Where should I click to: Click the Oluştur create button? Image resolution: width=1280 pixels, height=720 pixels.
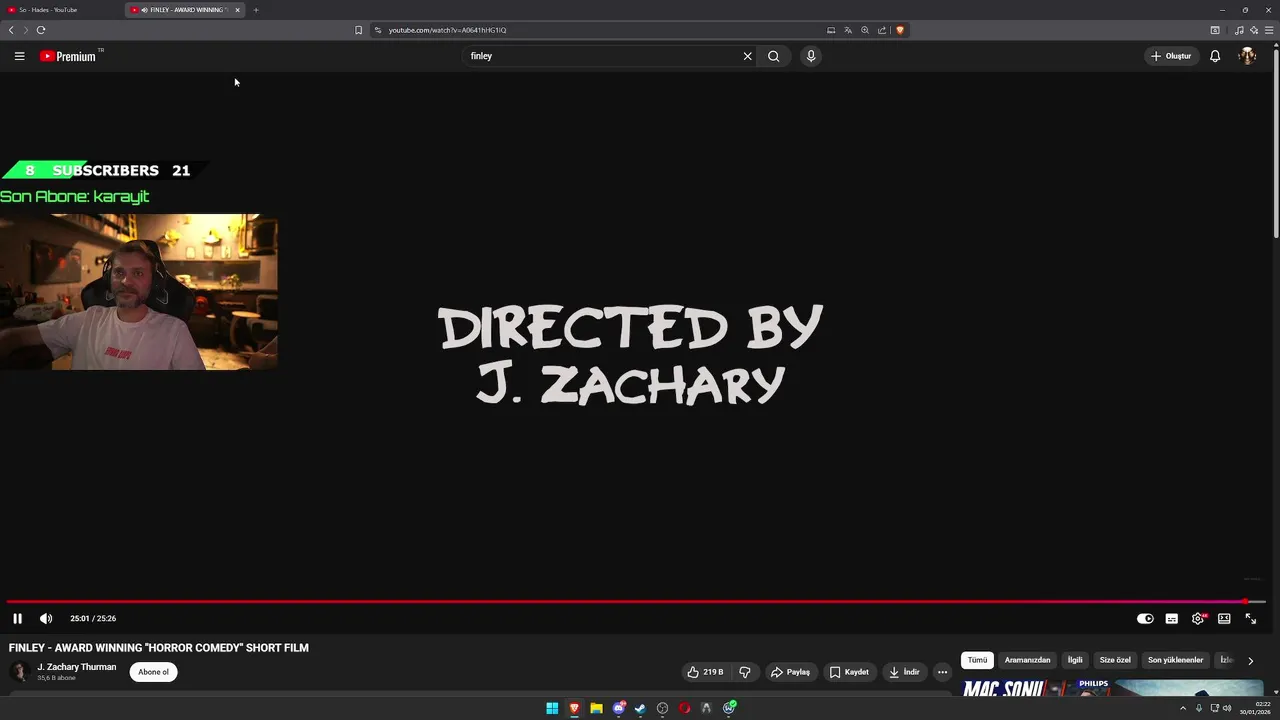pos(1171,56)
